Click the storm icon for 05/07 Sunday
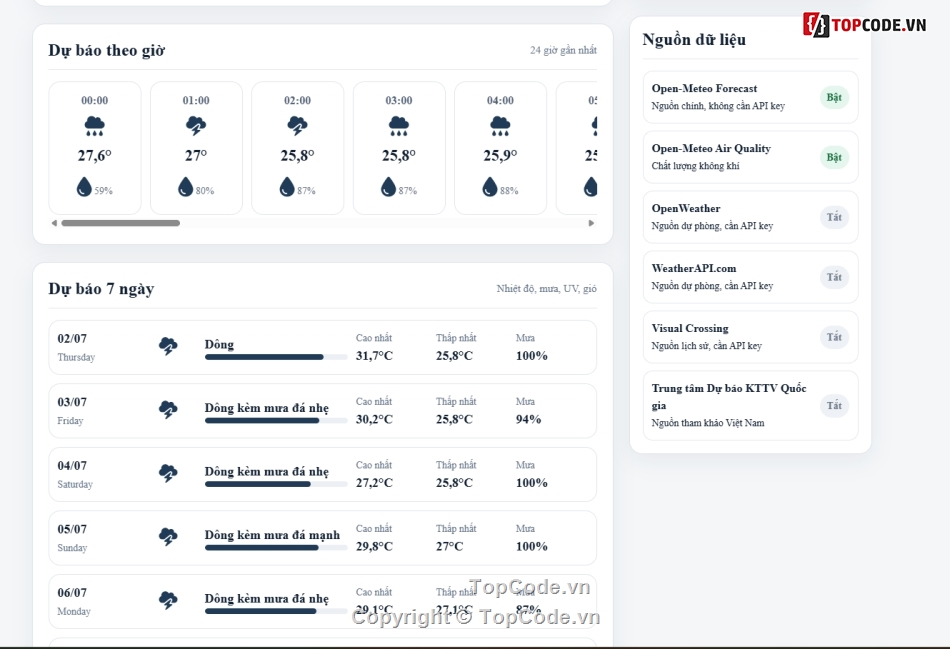The width and height of the screenshot is (950, 649). [168, 537]
